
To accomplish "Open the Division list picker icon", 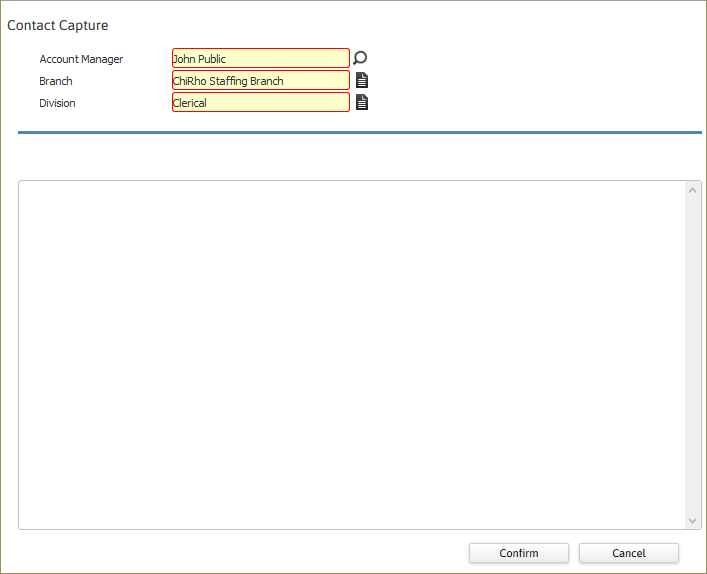I will coord(362,102).
